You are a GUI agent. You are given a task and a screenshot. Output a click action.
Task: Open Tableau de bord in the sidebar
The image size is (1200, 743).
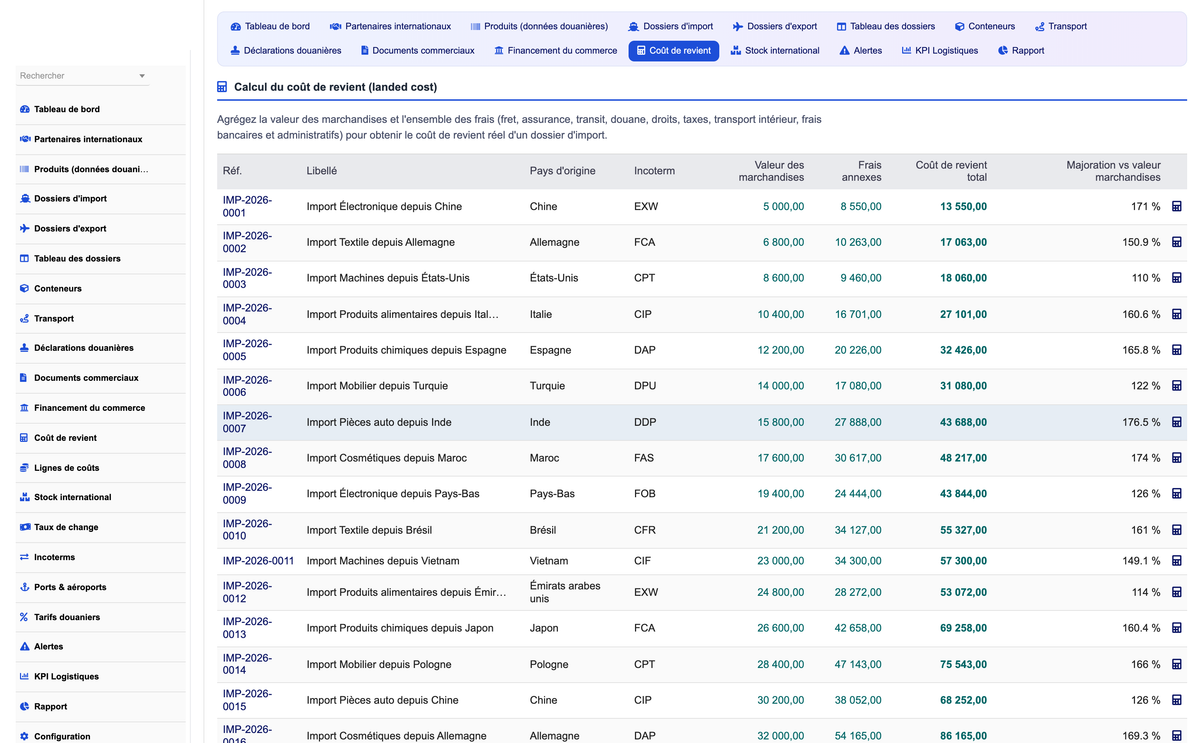101,109
